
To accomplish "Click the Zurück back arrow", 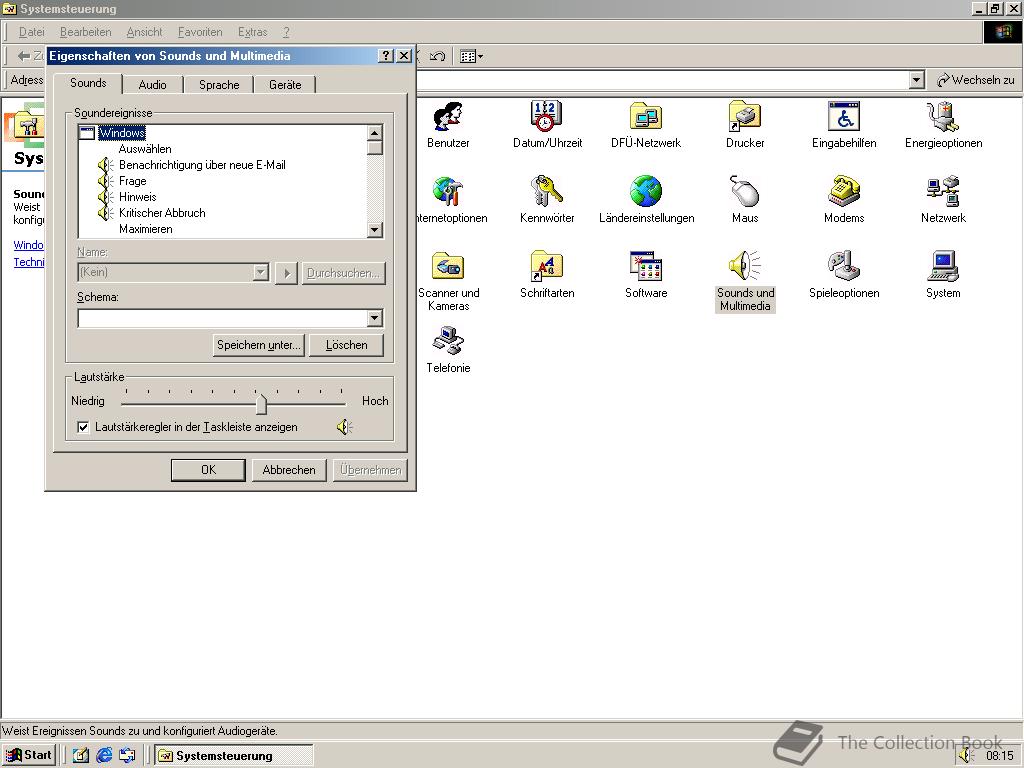I will click(x=24, y=57).
